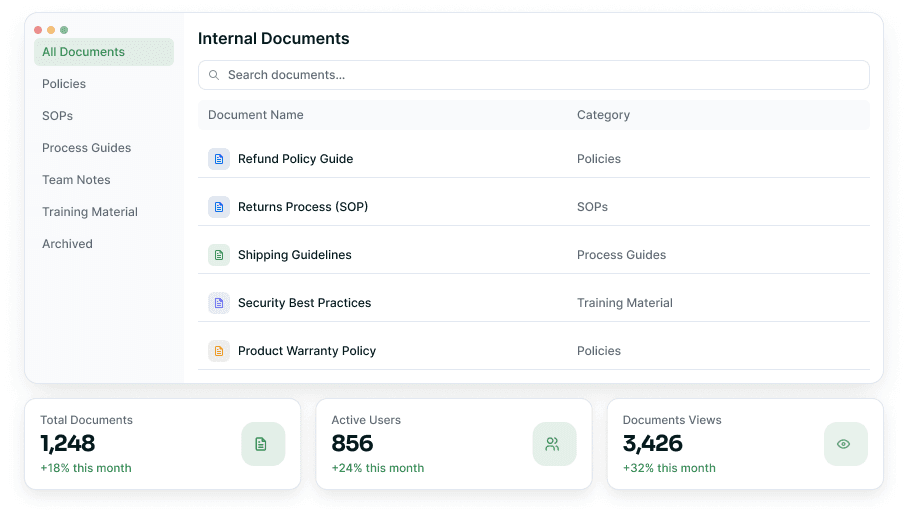This screenshot has width=908, height=510.
Task: Click the Category column header
Action: click(x=603, y=115)
